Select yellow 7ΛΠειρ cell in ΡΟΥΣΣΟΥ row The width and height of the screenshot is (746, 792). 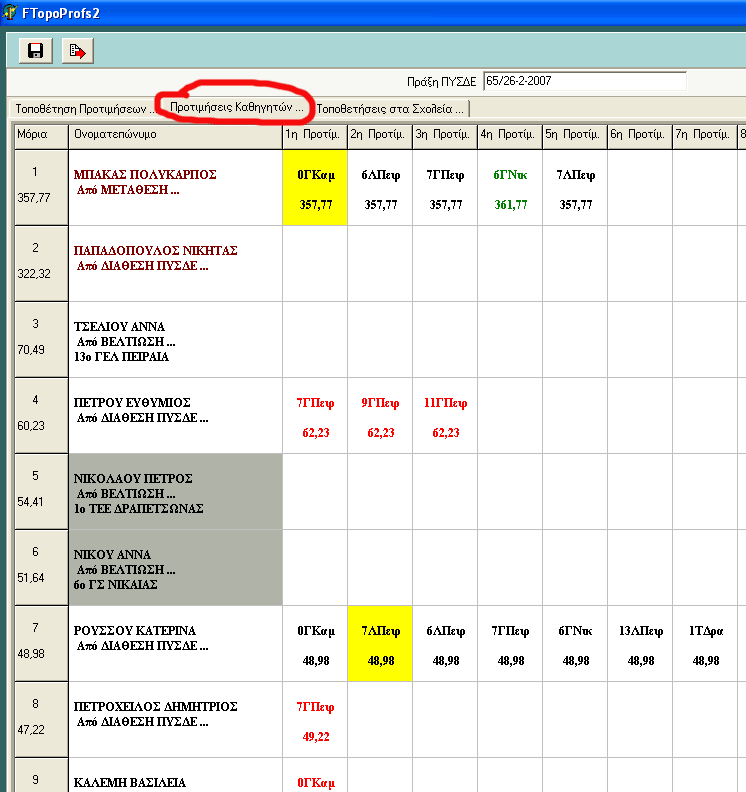(379, 644)
